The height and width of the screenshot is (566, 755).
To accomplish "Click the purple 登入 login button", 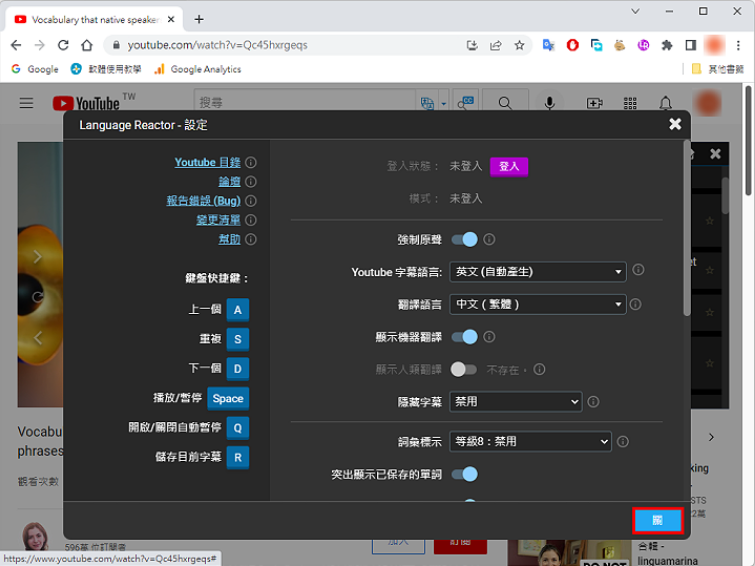I will coord(509,167).
